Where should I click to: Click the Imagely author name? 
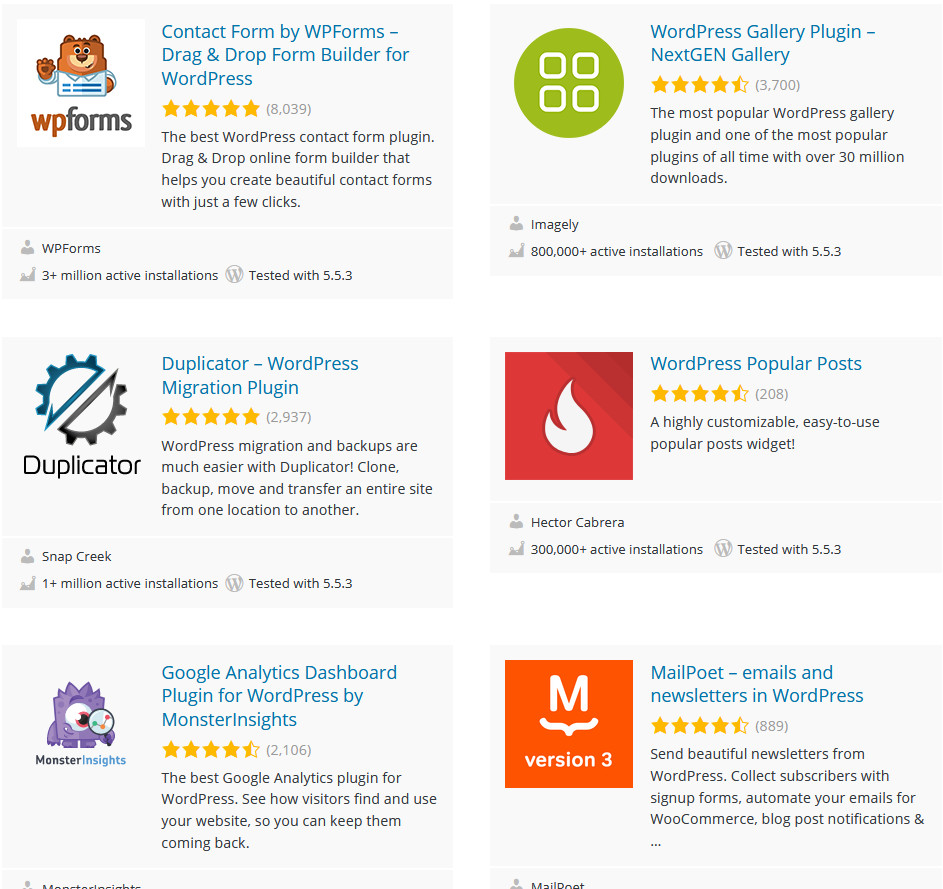[x=554, y=225]
